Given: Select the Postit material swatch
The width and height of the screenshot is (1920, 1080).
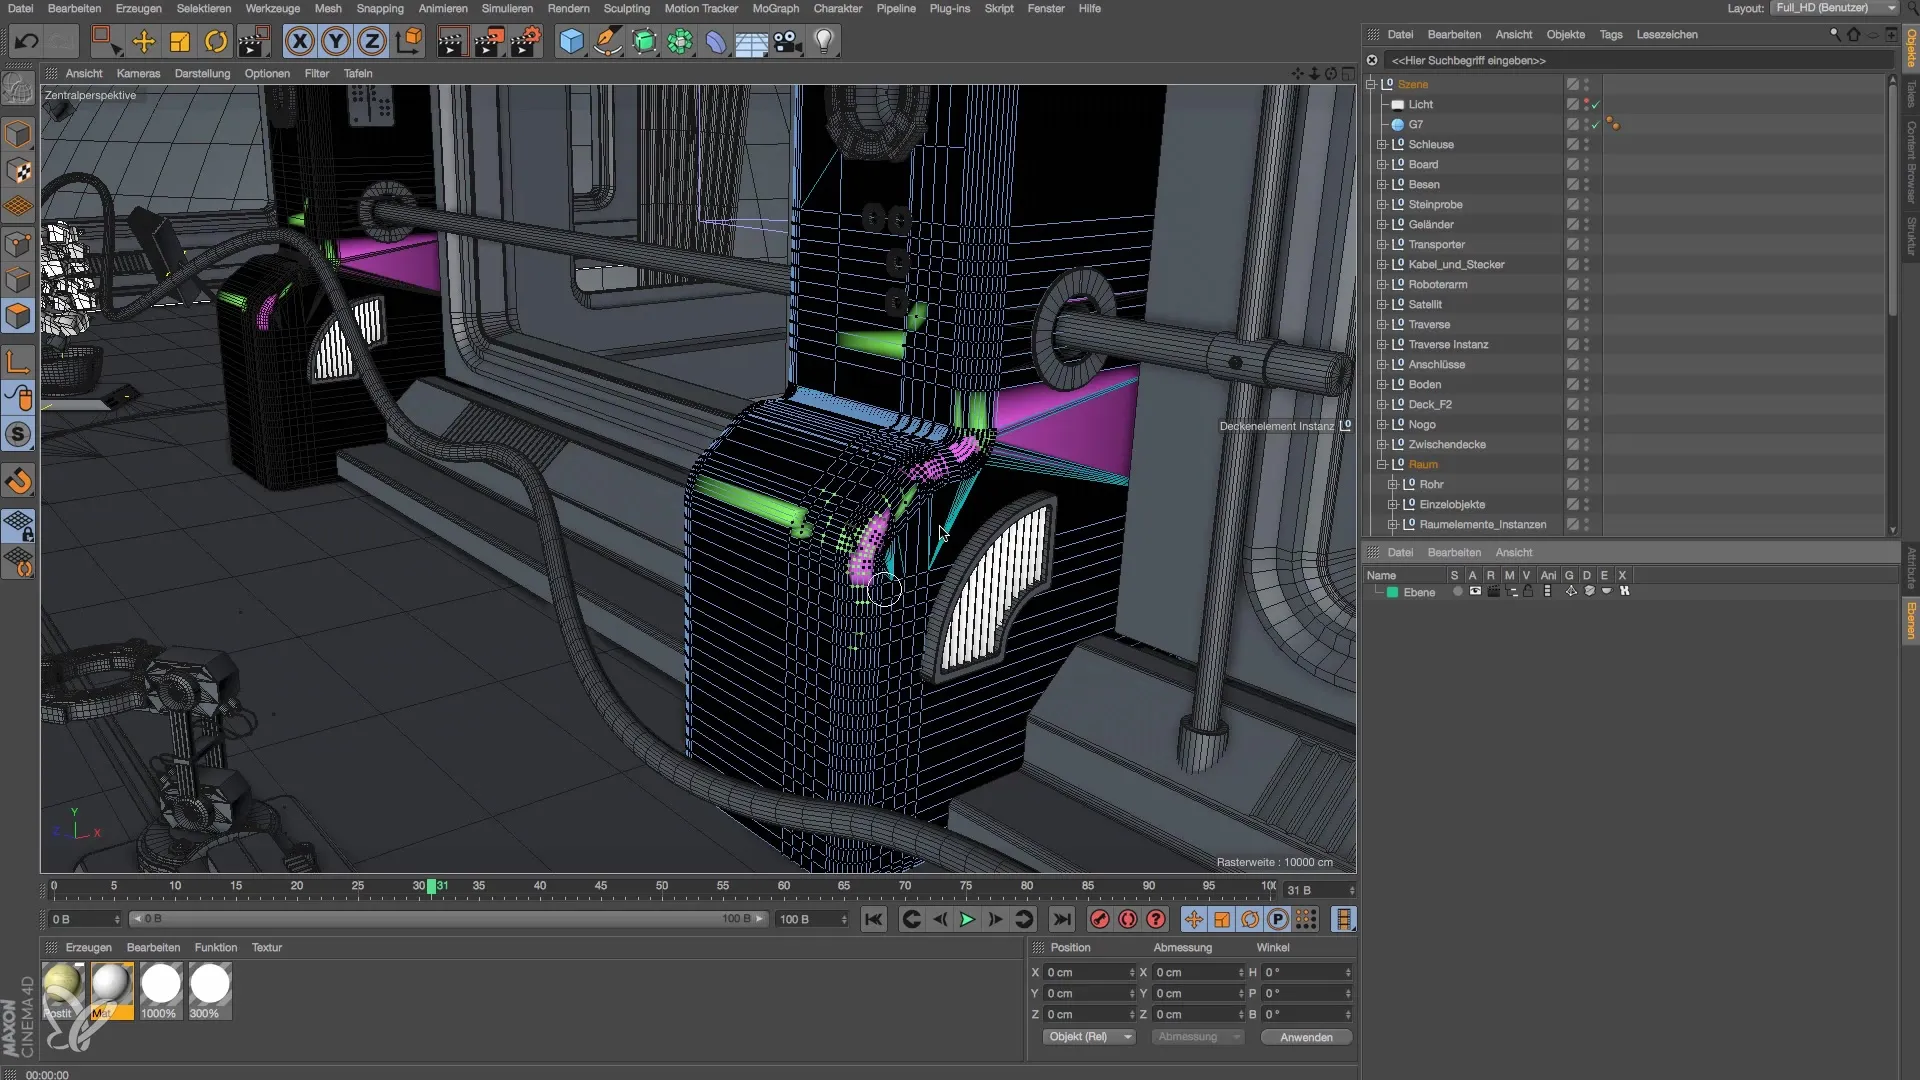Looking at the screenshot, I should [63, 991].
